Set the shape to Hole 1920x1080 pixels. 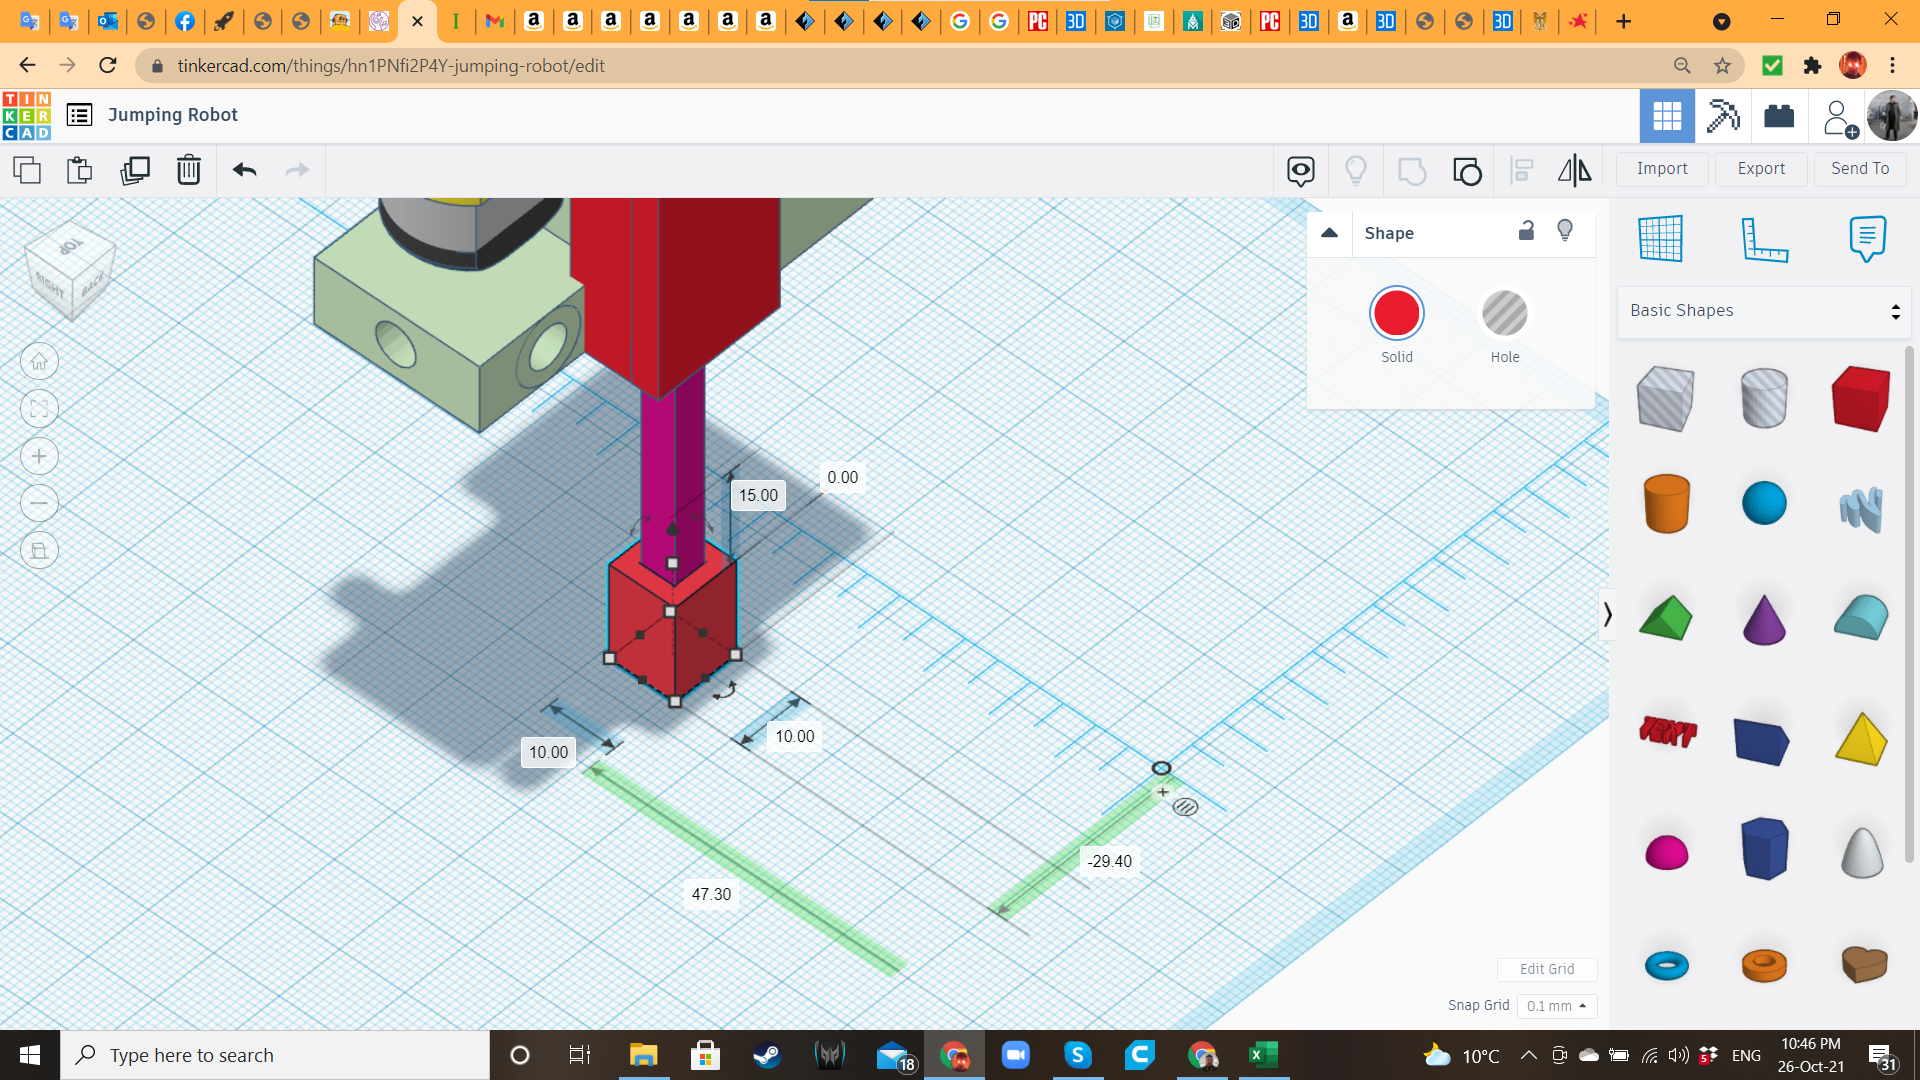point(1504,314)
